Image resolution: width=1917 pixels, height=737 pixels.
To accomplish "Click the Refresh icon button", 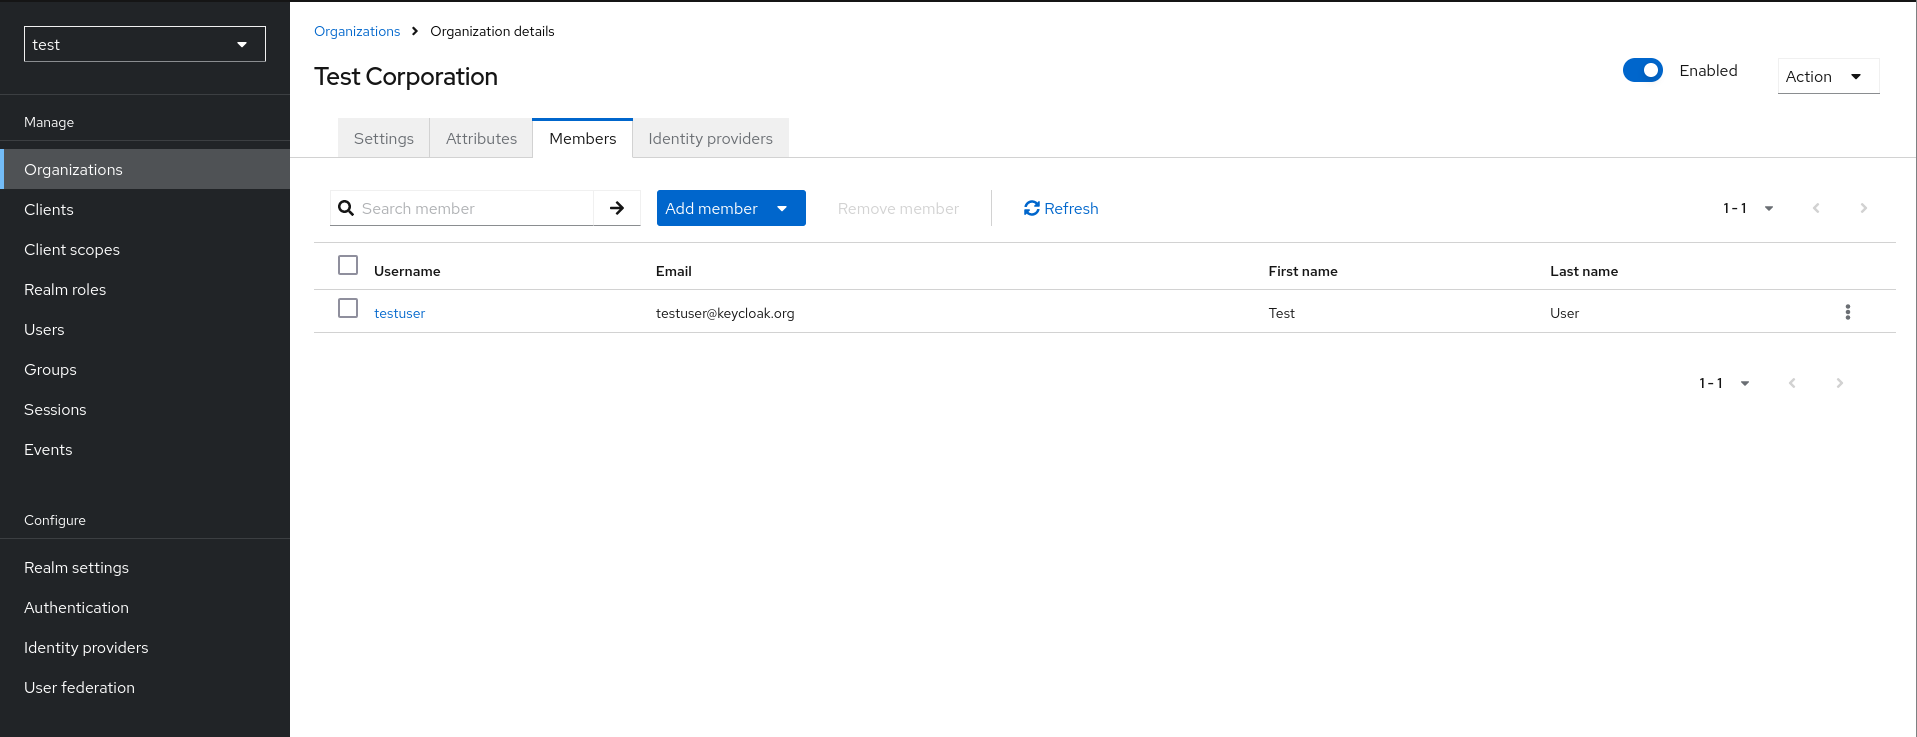I will coord(1032,208).
